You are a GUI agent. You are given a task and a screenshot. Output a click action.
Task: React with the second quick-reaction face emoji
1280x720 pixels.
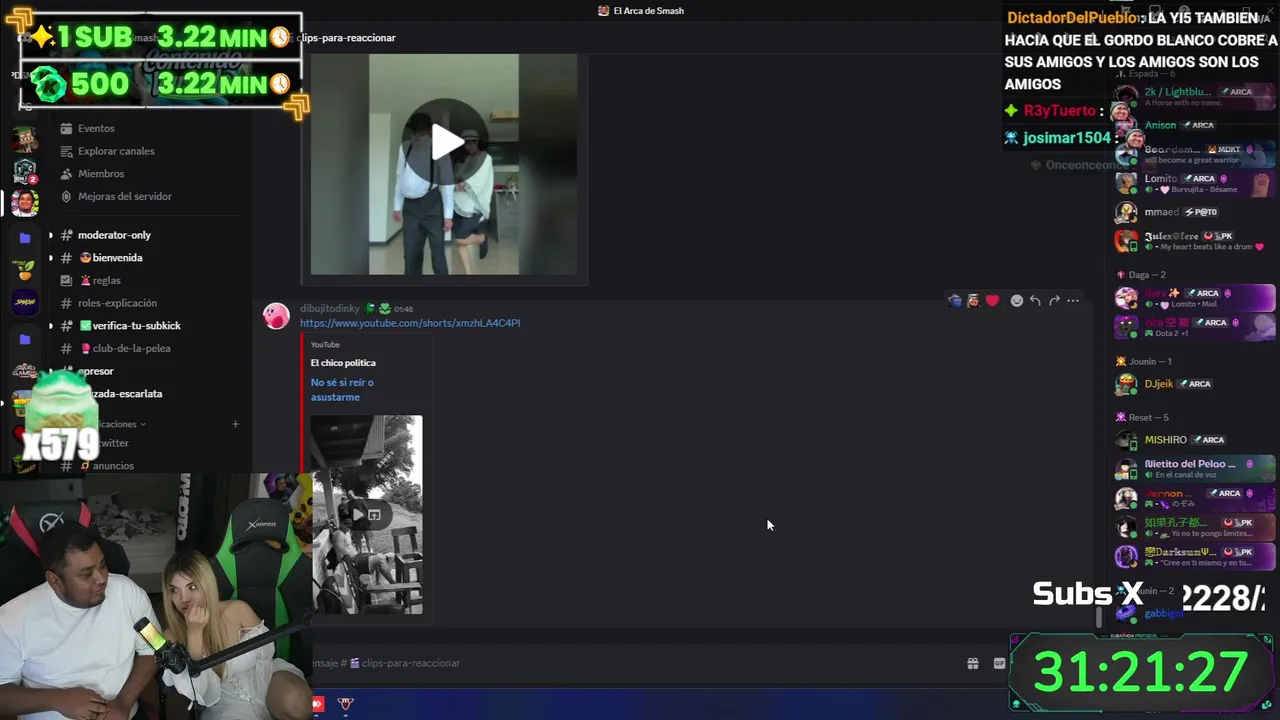(x=973, y=300)
